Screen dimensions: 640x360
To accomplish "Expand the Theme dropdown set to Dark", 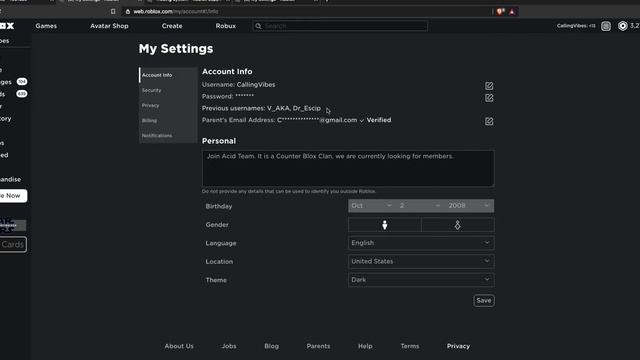I will (421, 280).
